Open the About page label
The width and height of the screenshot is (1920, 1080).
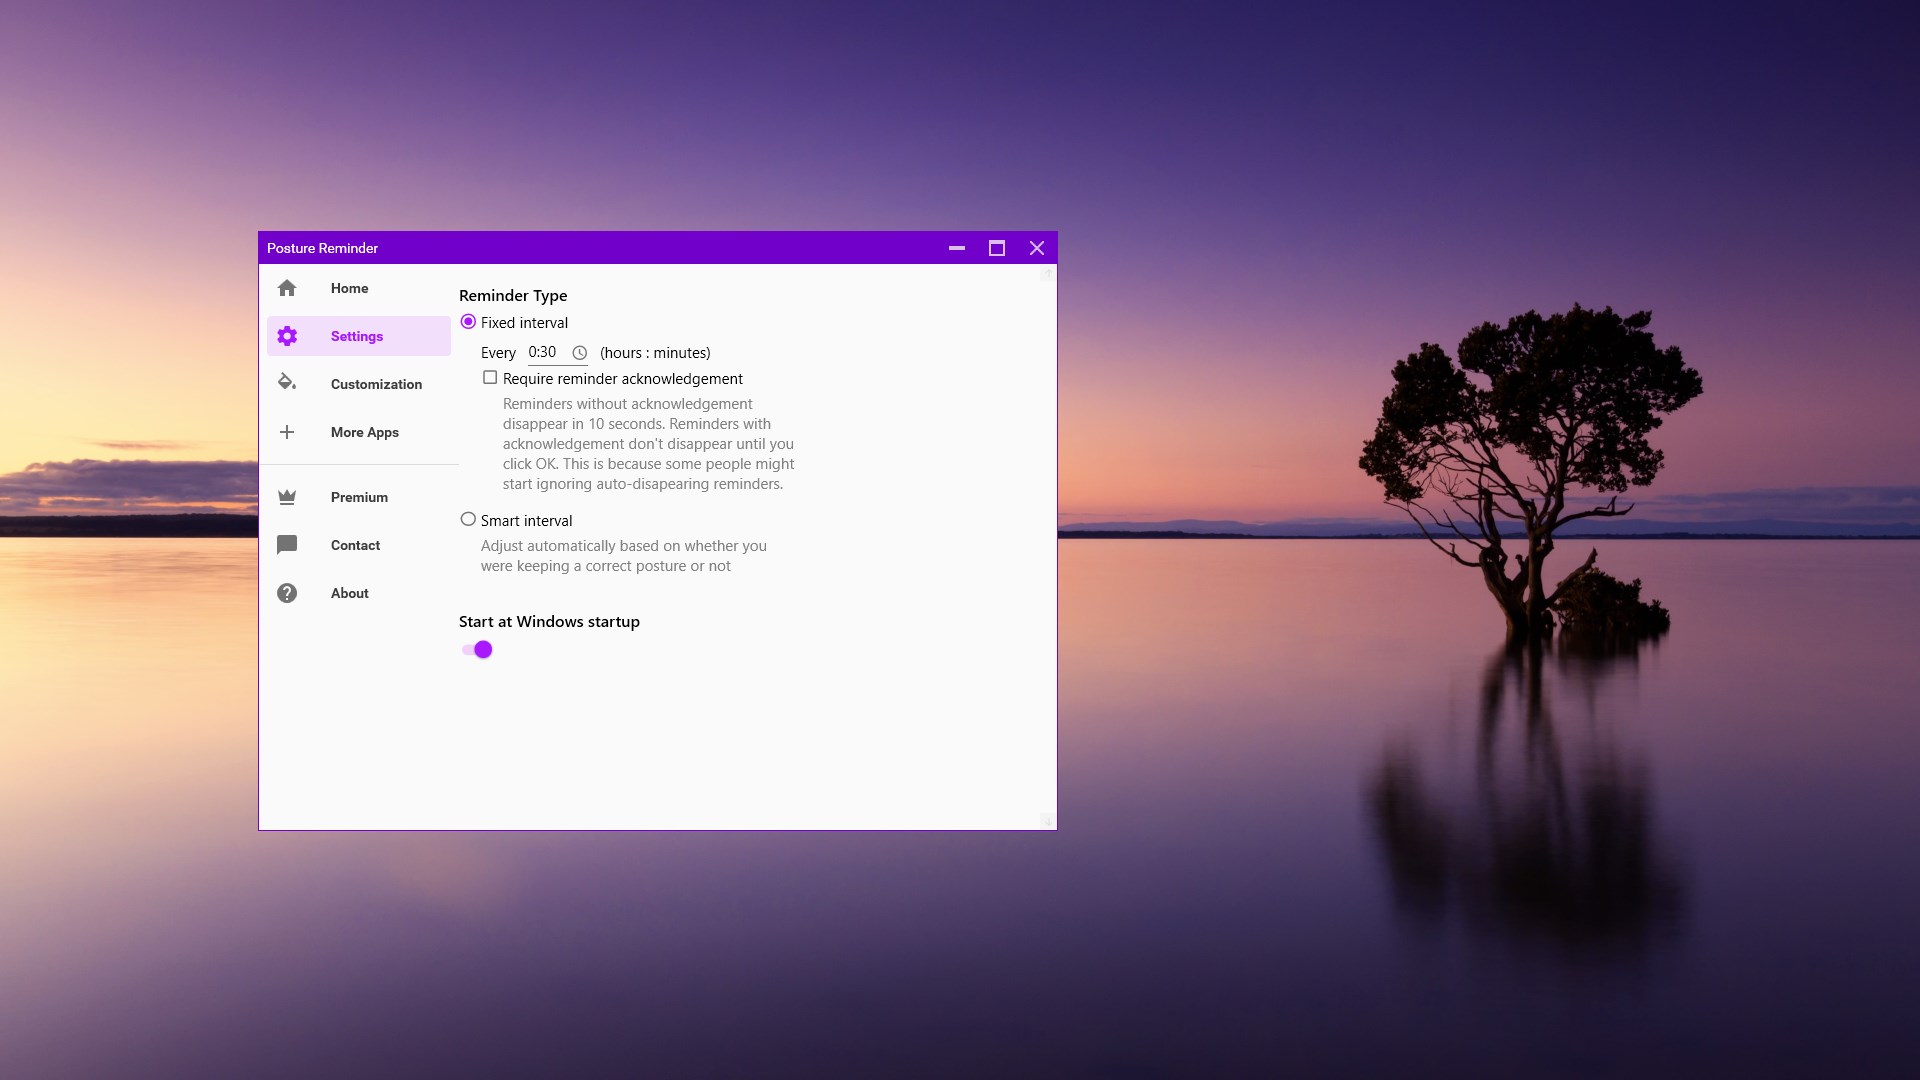coord(349,593)
